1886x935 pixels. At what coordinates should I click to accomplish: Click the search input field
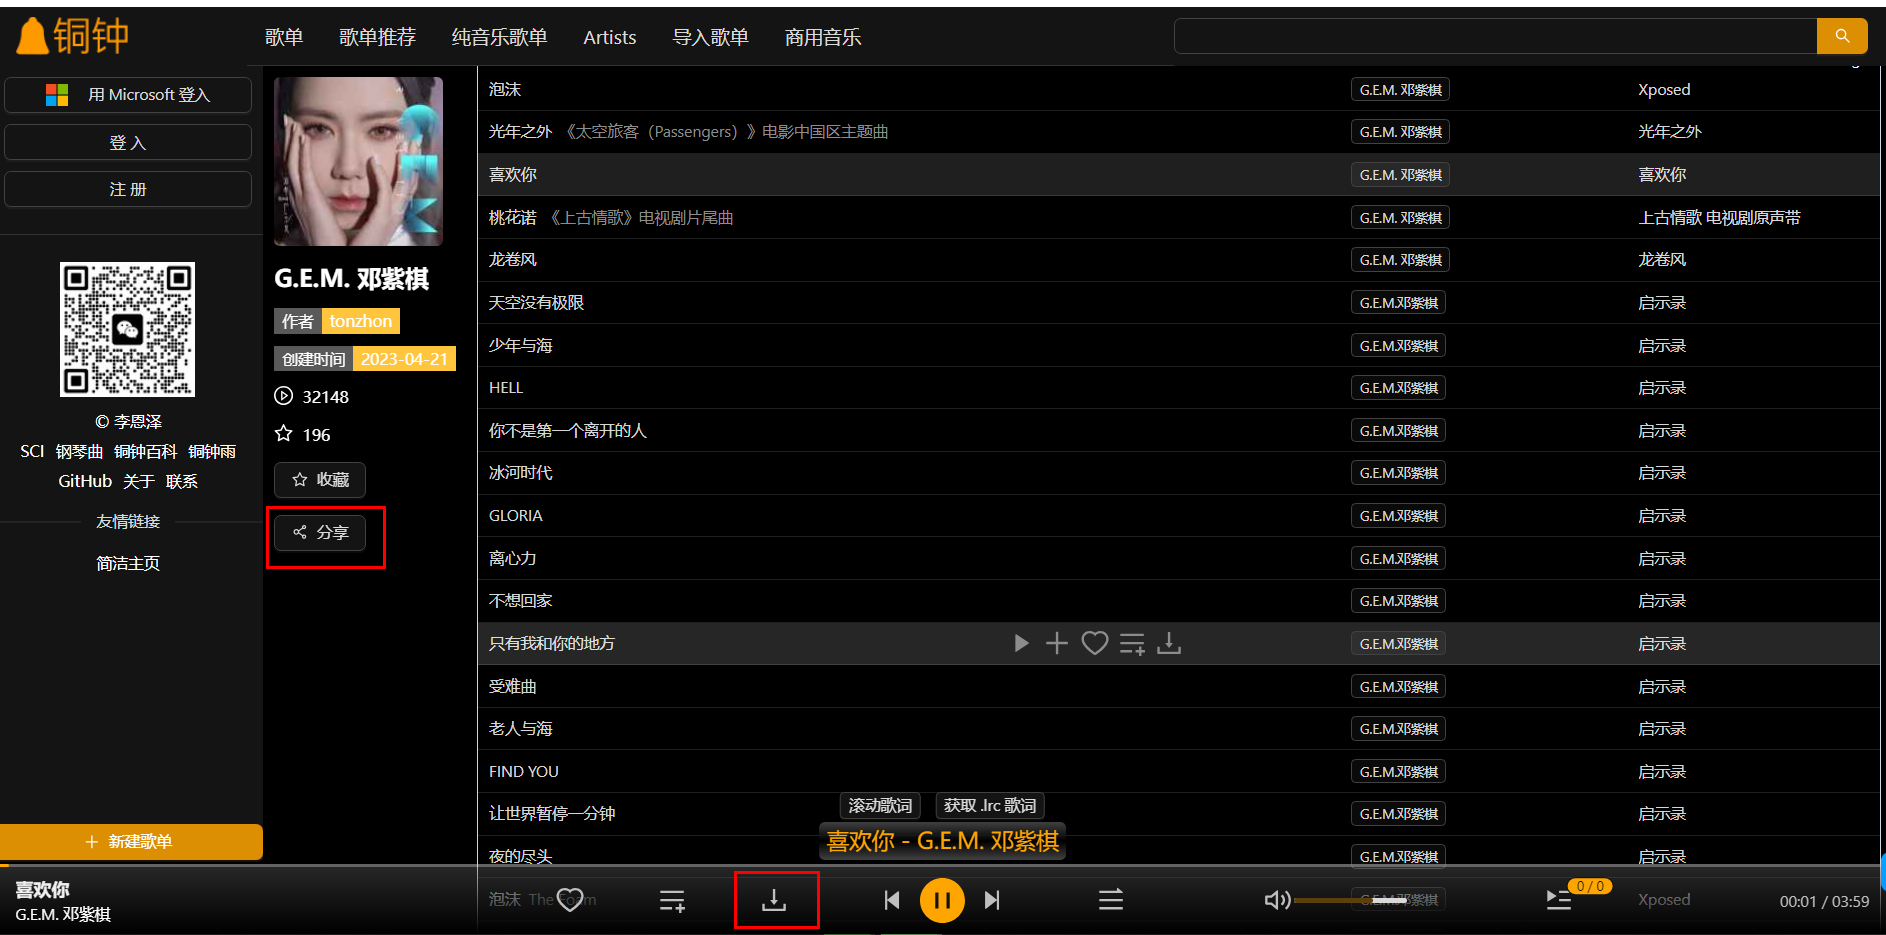tap(1494, 36)
